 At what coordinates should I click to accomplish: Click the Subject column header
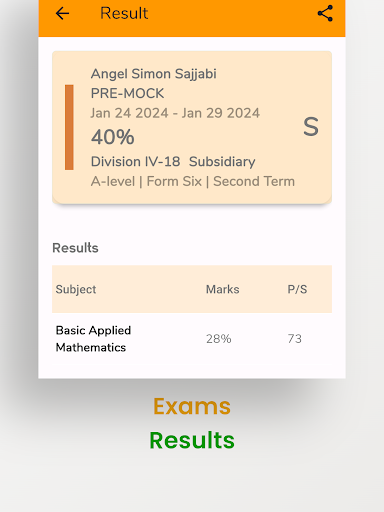pyautogui.click(x=76, y=289)
